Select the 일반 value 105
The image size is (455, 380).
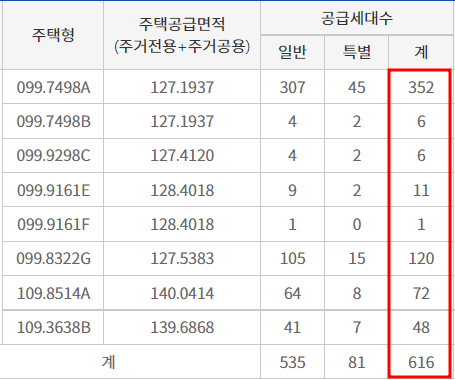[292, 259]
